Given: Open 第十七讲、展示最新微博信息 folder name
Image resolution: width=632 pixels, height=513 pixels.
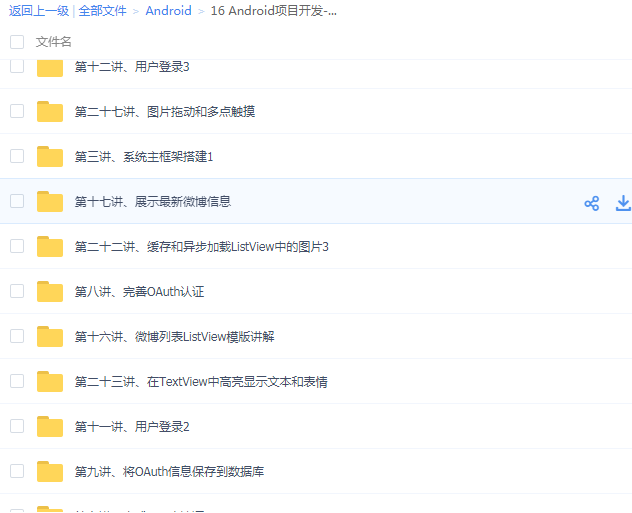Looking at the screenshot, I should [x=153, y=201].
